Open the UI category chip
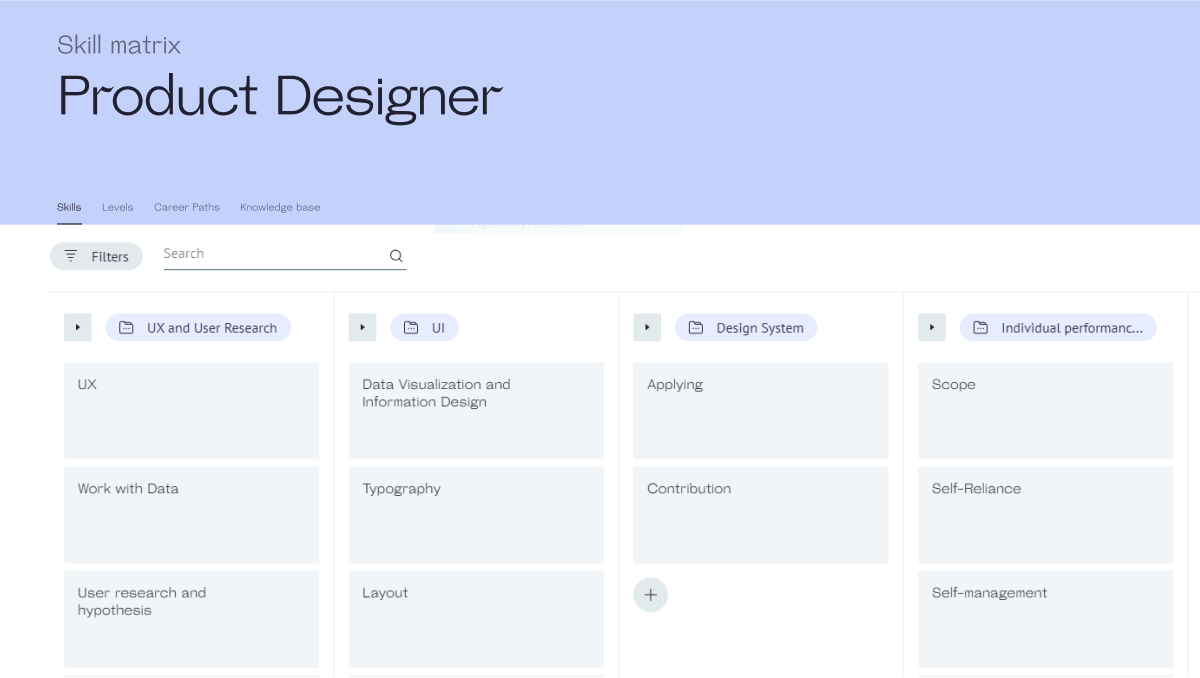 point(425,328)
